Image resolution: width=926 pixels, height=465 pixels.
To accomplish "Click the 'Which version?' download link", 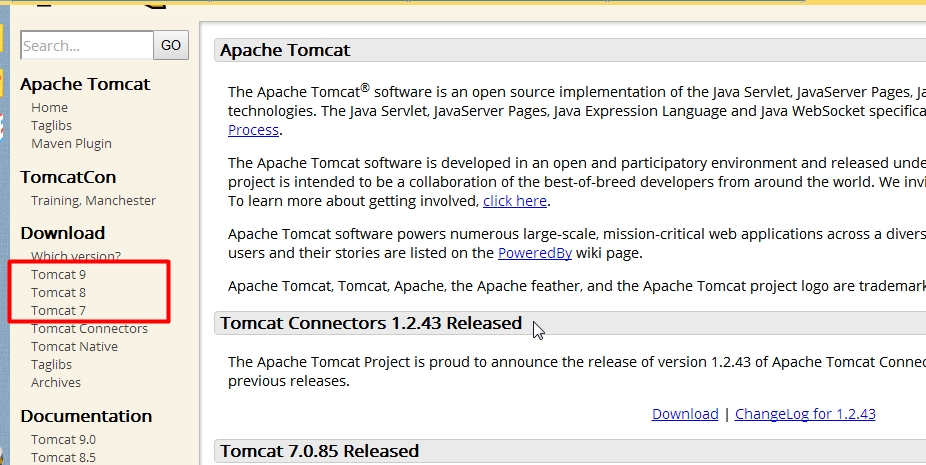I will [x=76, y=257].
